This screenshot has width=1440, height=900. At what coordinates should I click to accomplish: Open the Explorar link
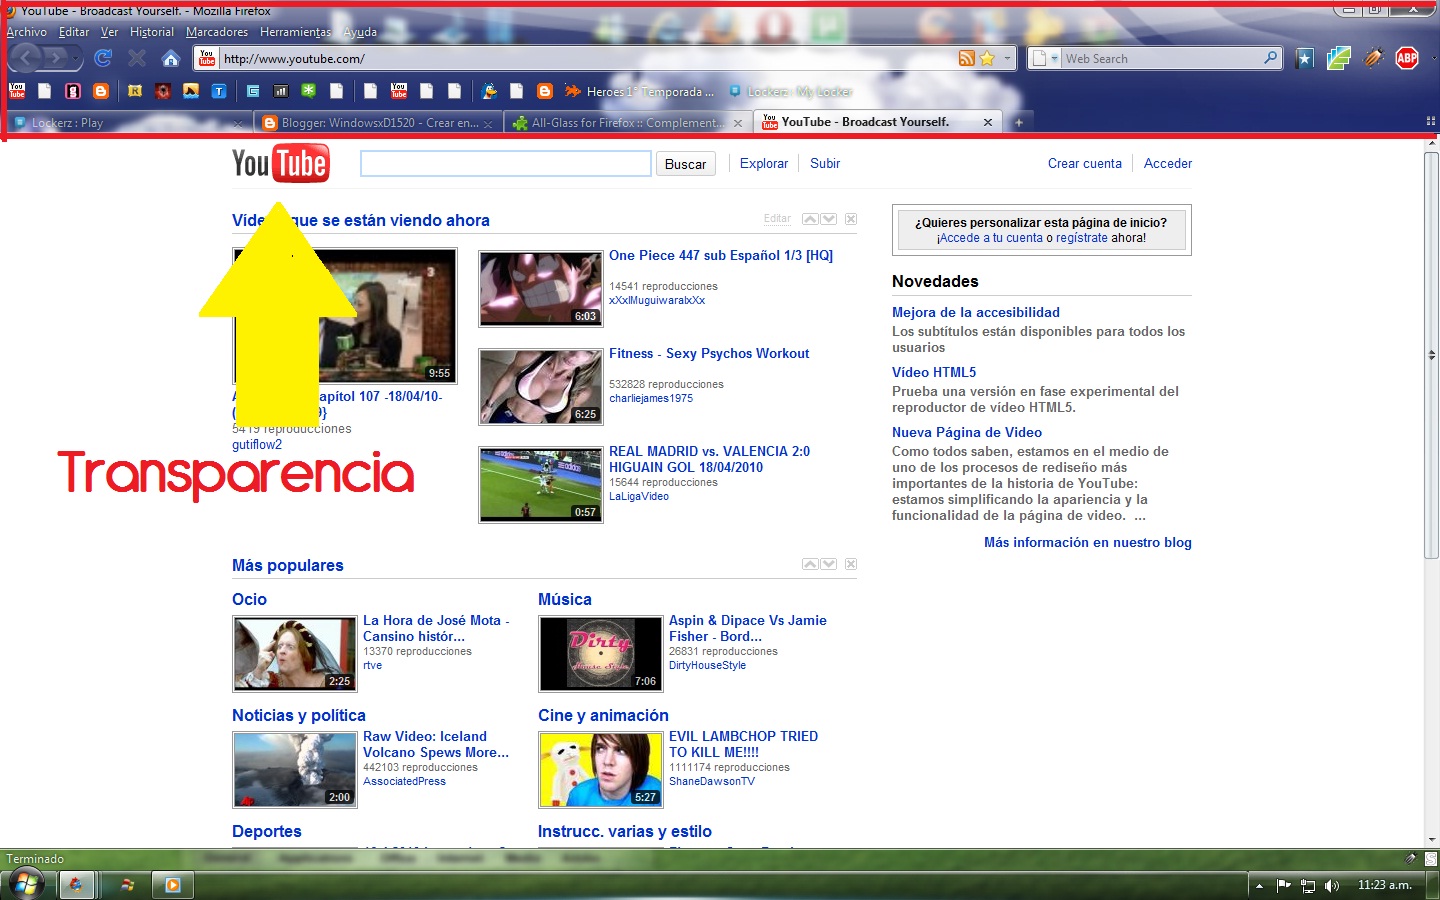point(764,163)
